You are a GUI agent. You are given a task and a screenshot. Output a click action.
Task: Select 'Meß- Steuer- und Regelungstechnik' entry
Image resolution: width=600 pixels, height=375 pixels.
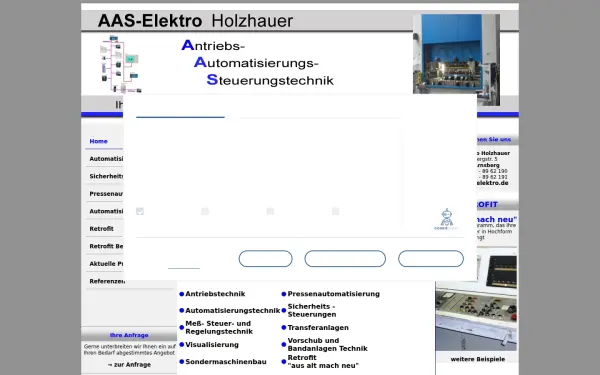[219, 328]
